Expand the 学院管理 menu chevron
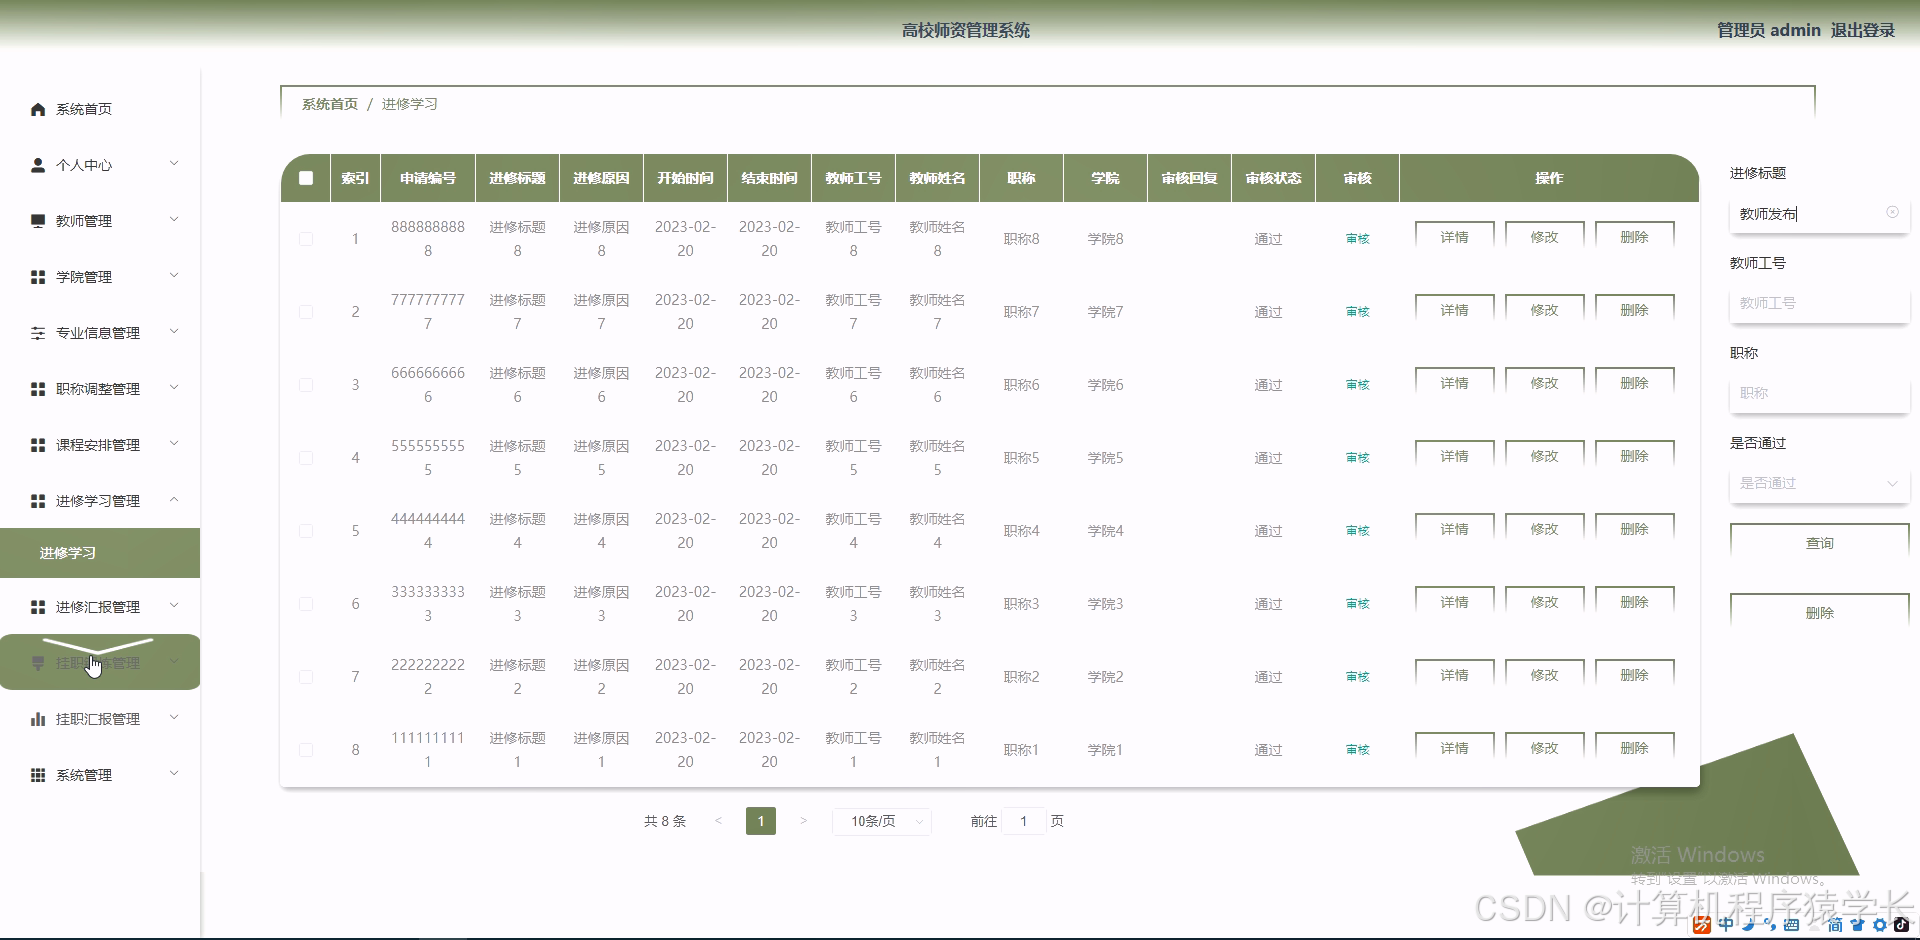The width and height of the screenshot is (1920, 940). point(174,276)
